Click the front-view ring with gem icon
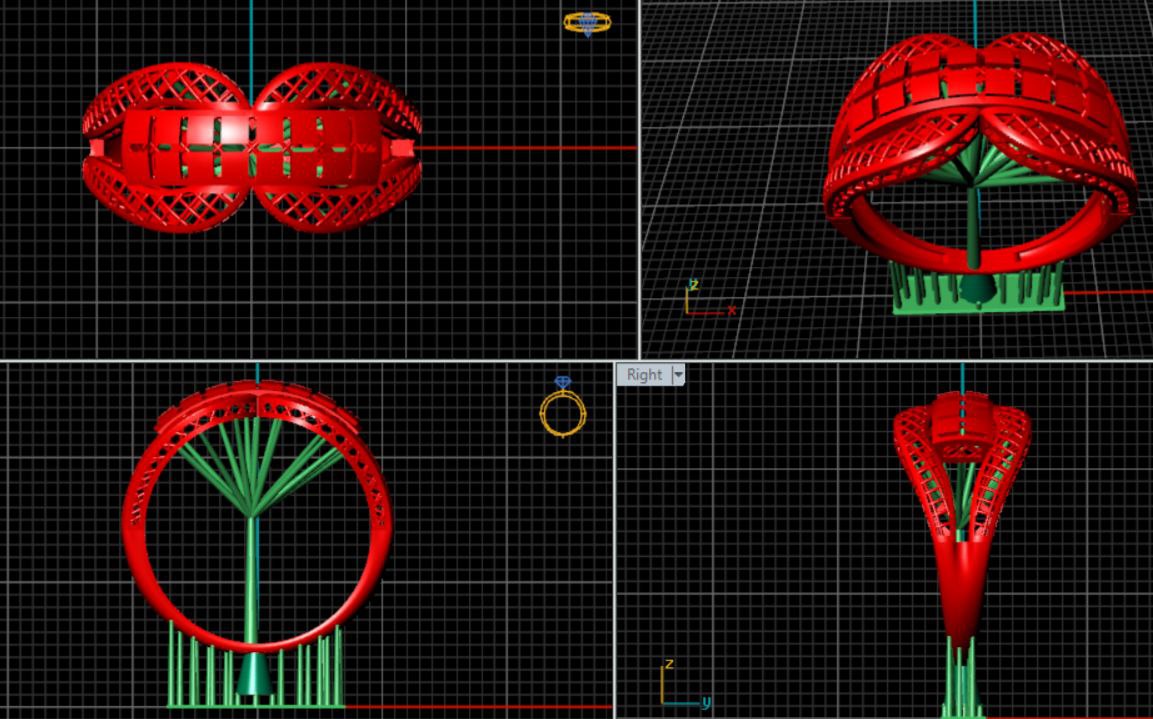The image size is (1153, 719). click(x=563, y=407)
